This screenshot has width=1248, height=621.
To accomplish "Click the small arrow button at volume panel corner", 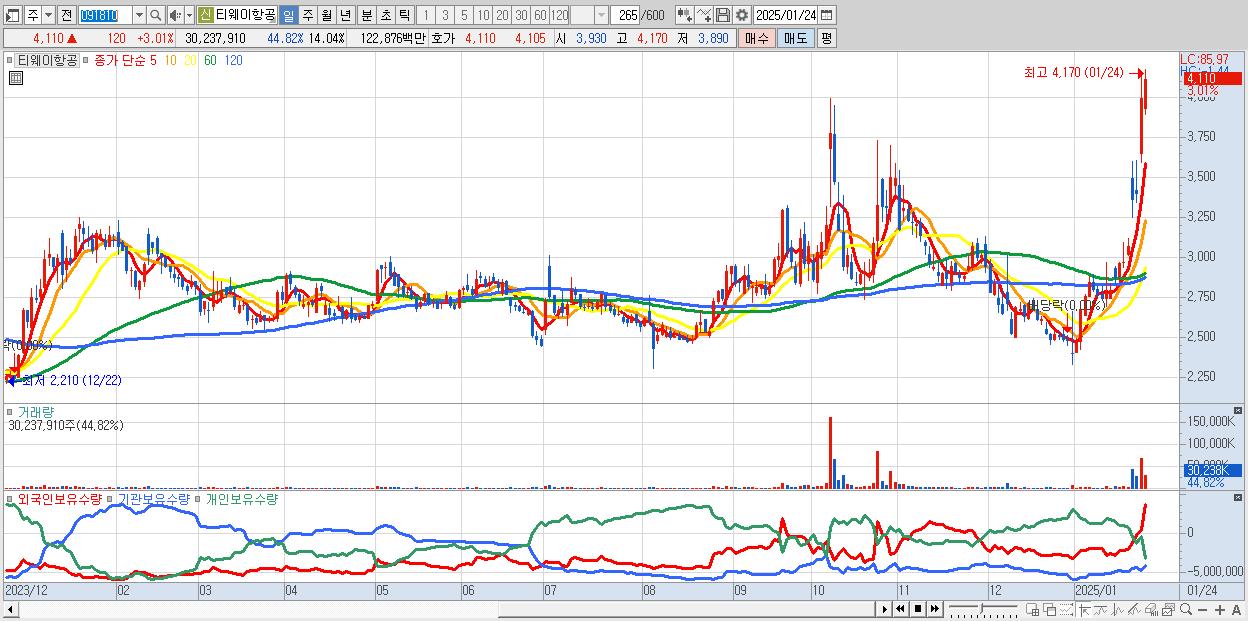I will coord(1240,410).
